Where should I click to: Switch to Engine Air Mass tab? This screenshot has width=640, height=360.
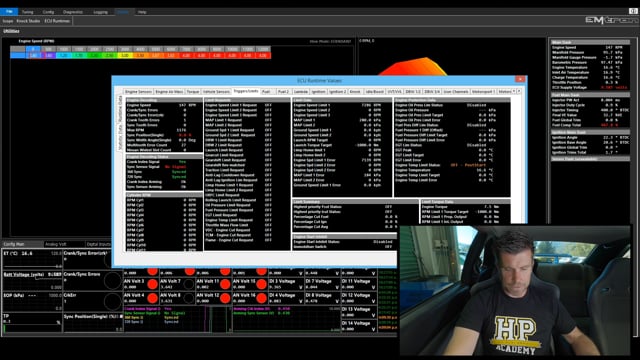pos(169,92)
